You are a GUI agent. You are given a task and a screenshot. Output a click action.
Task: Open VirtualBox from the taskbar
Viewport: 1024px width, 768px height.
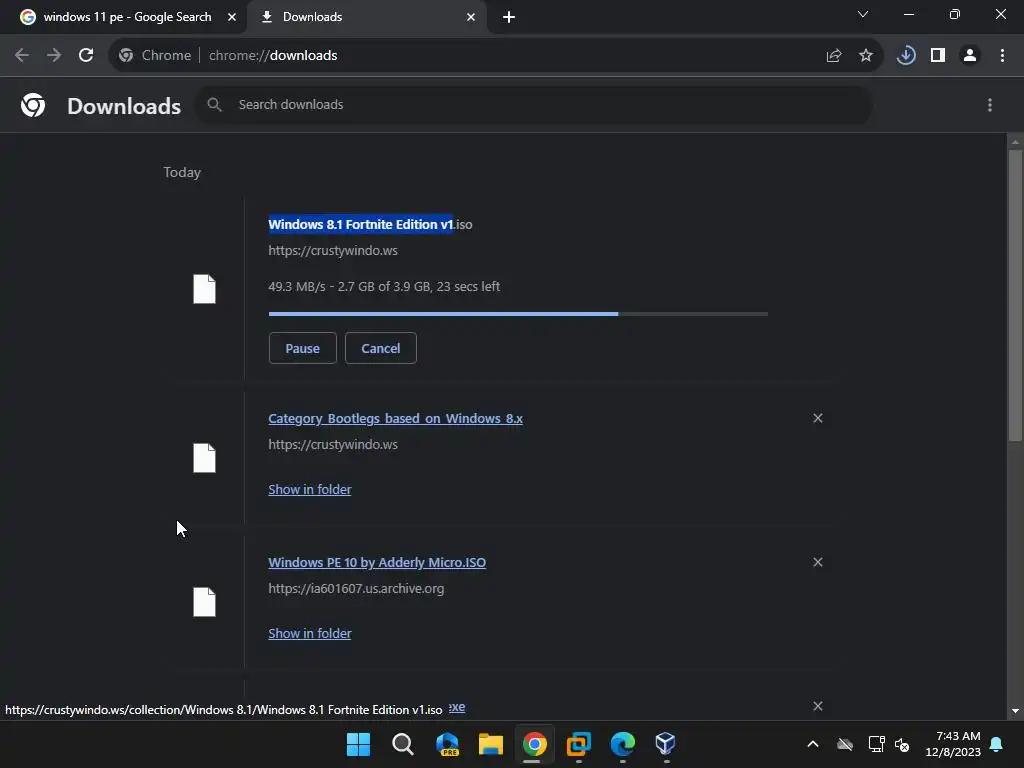tap(665, 744)
